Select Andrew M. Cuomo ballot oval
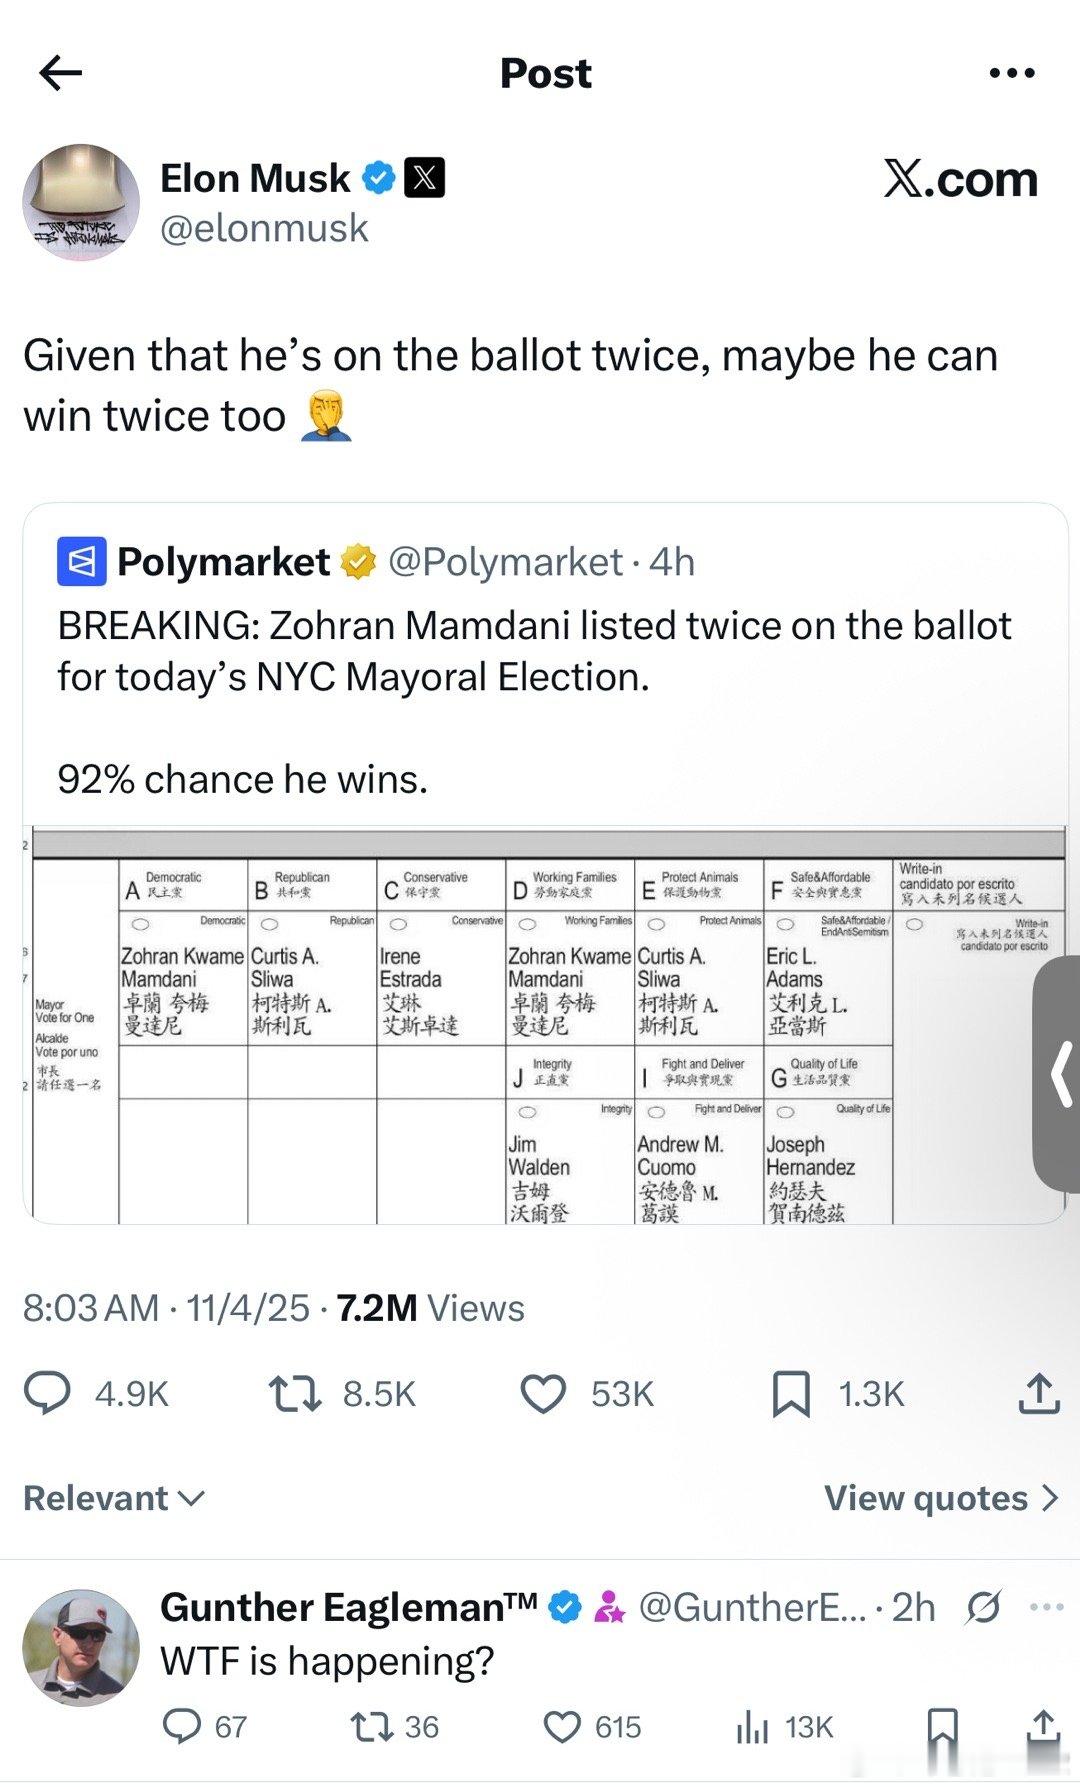This screenshot has width=1080, height=1787. pyautogui.click(x=656, y=1111)
